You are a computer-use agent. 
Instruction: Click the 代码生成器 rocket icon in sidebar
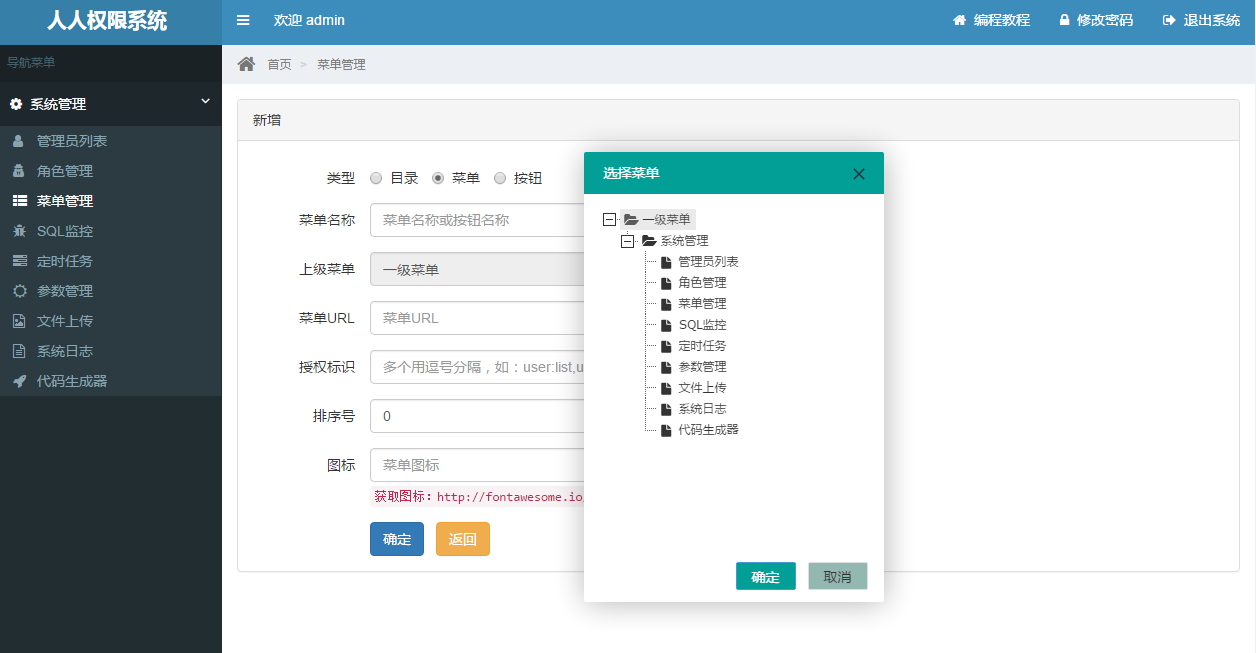click(18, 381)
